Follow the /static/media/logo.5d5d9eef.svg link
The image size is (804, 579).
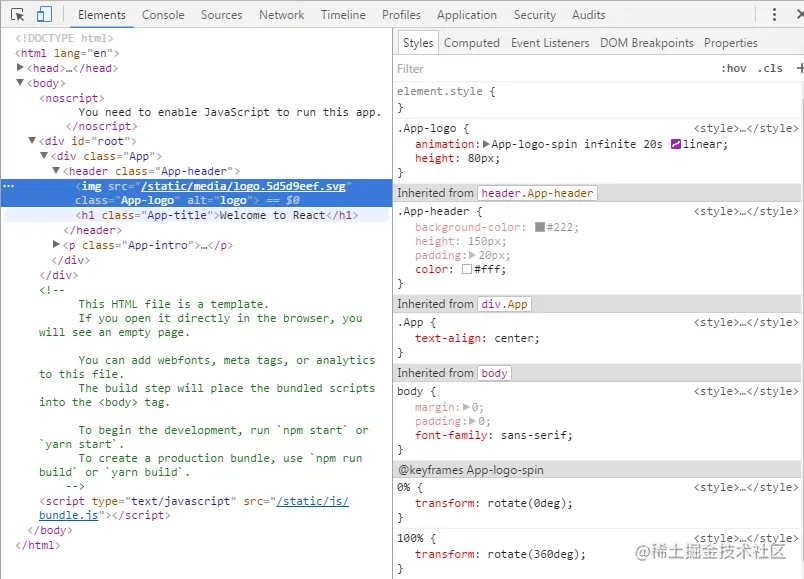244,186
